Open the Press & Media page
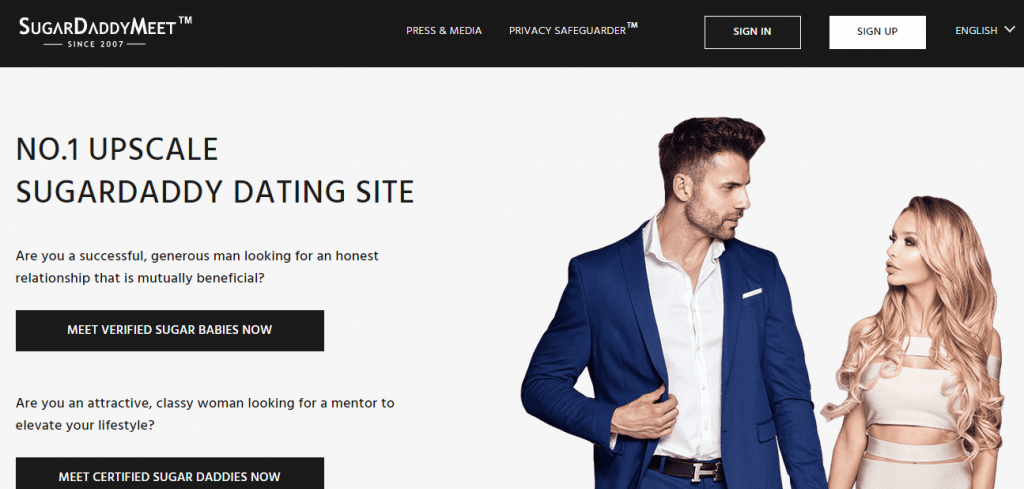This screenshot has height=489, width=1024. tap(444, 31)
